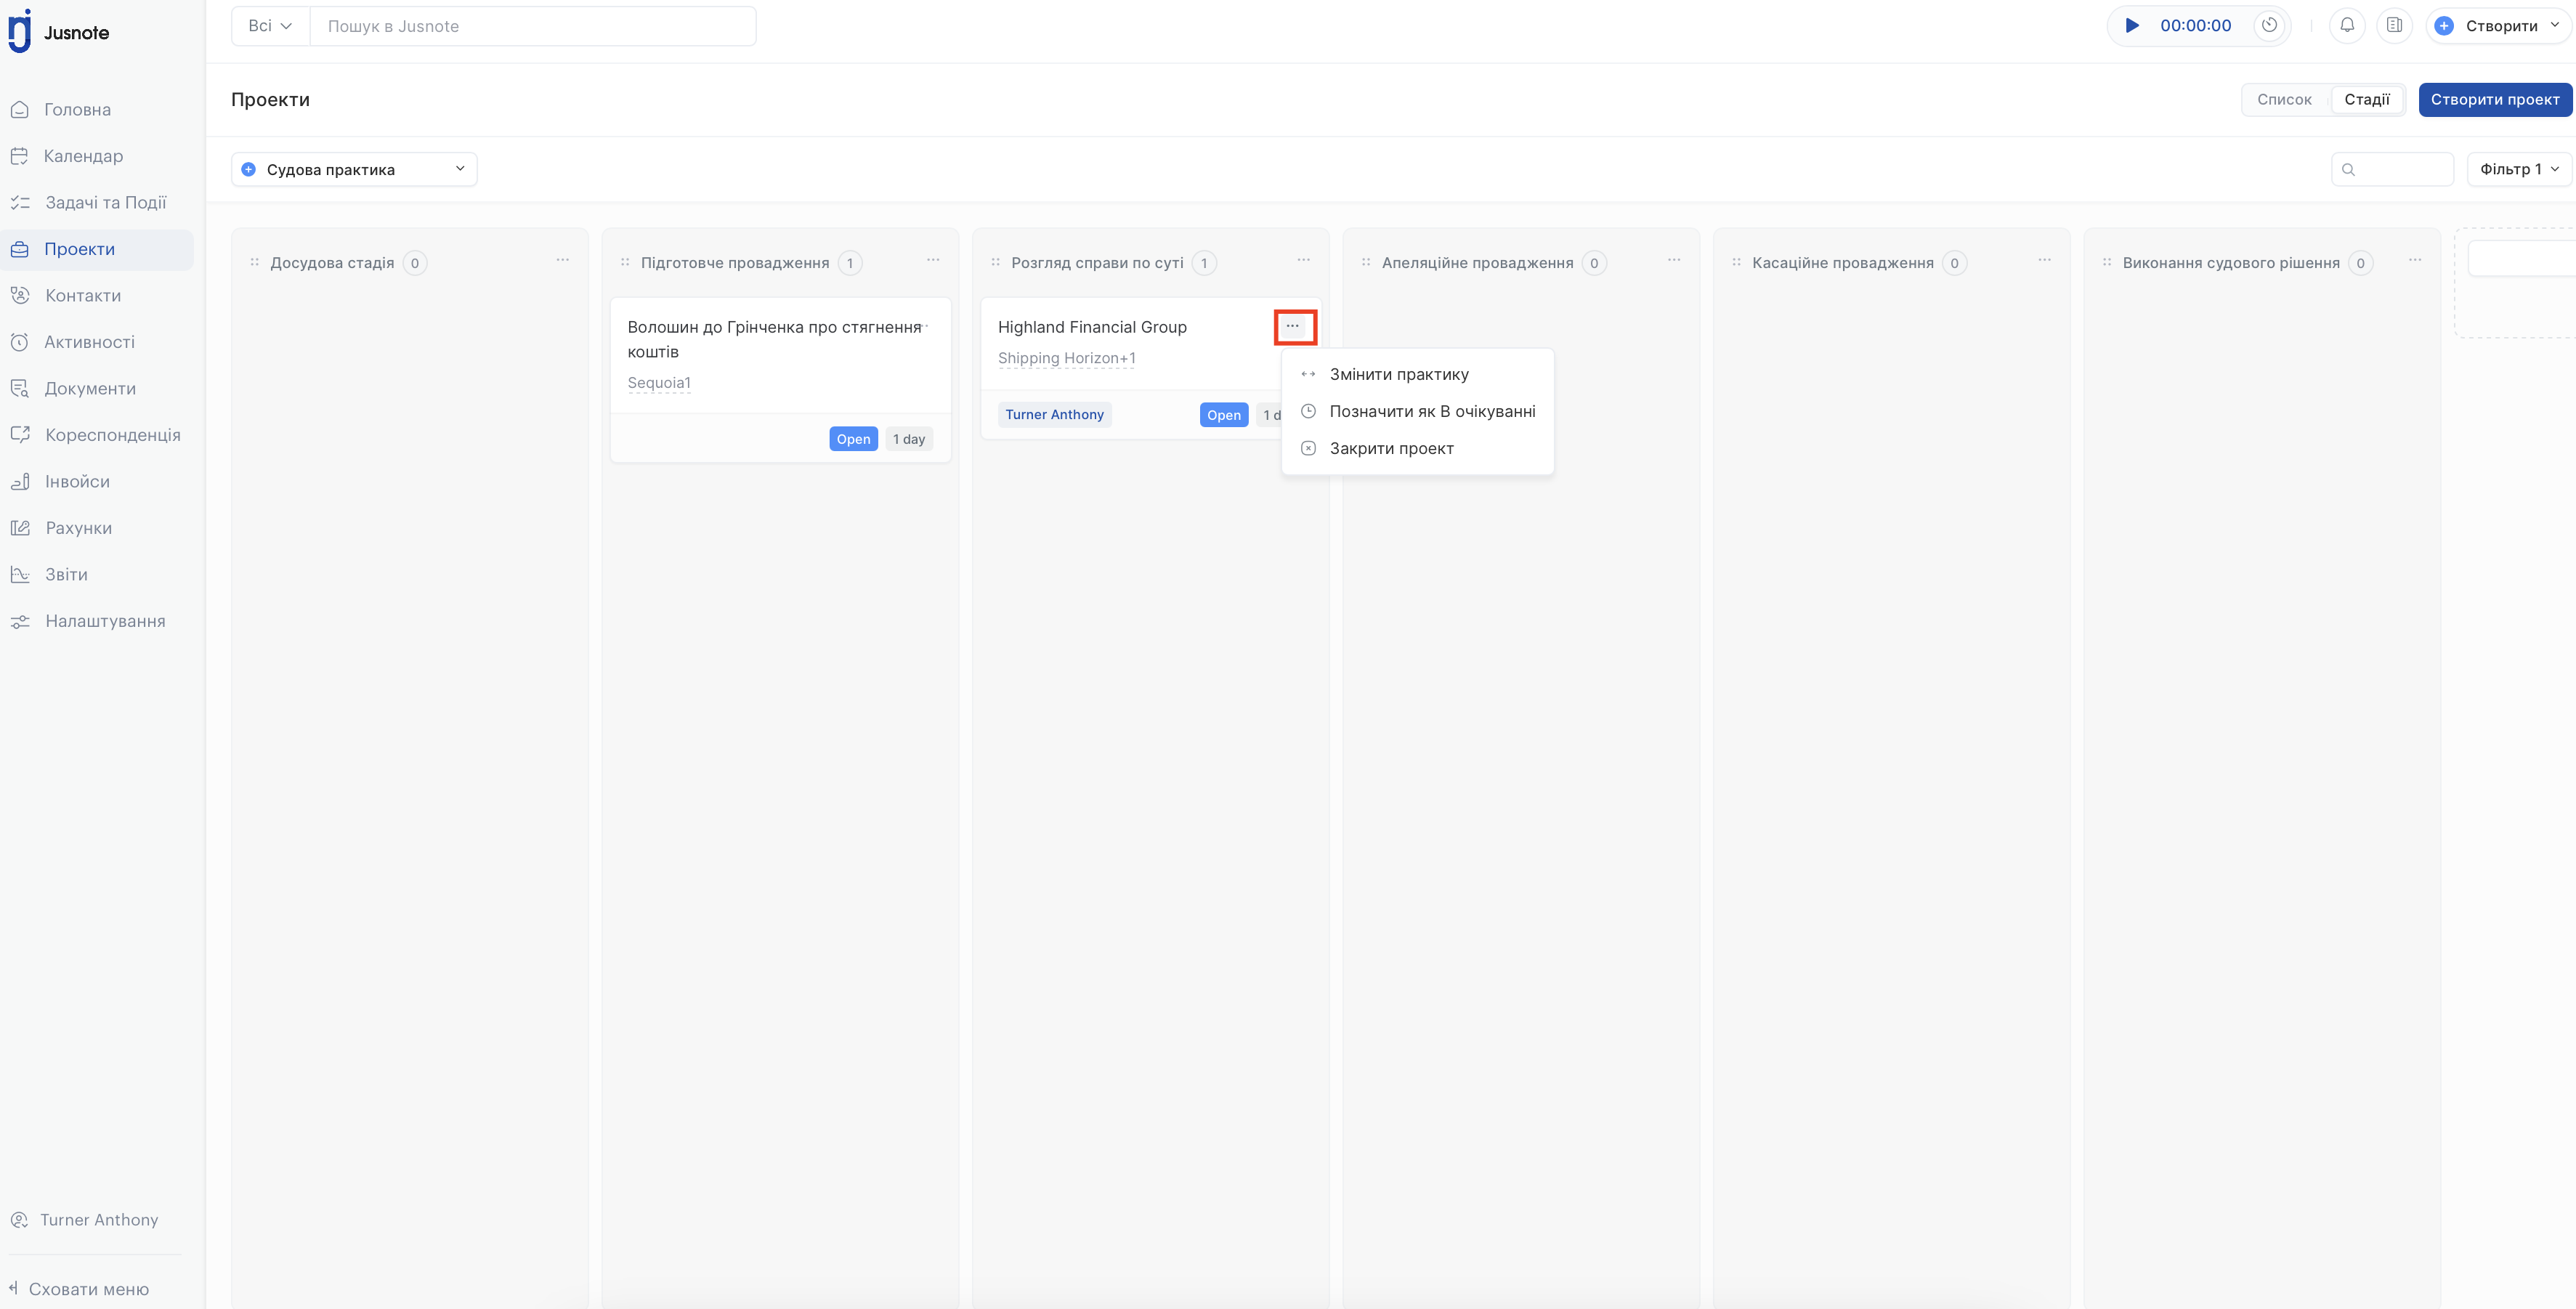Click the new stage name input field
This screenshot has height=1309, width=2576.
coord(2522,259)
